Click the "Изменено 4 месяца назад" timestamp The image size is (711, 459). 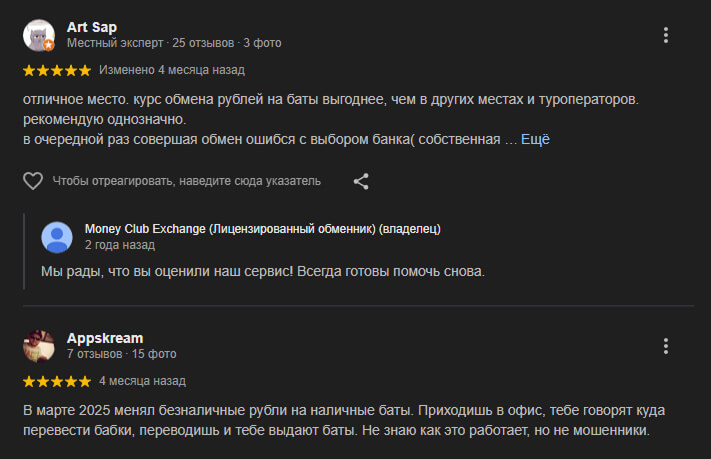coord(171,70)
